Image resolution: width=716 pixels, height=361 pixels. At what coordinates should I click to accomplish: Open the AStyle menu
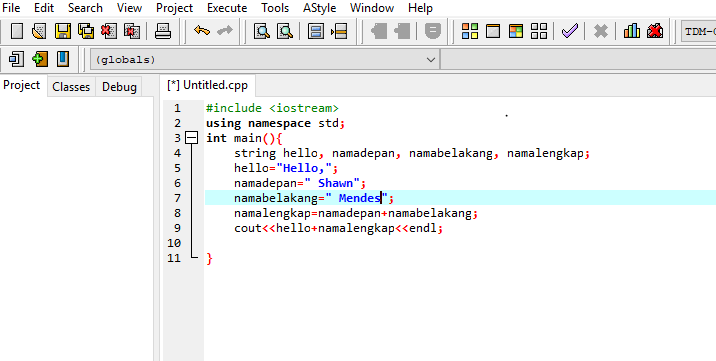(320, 8)
